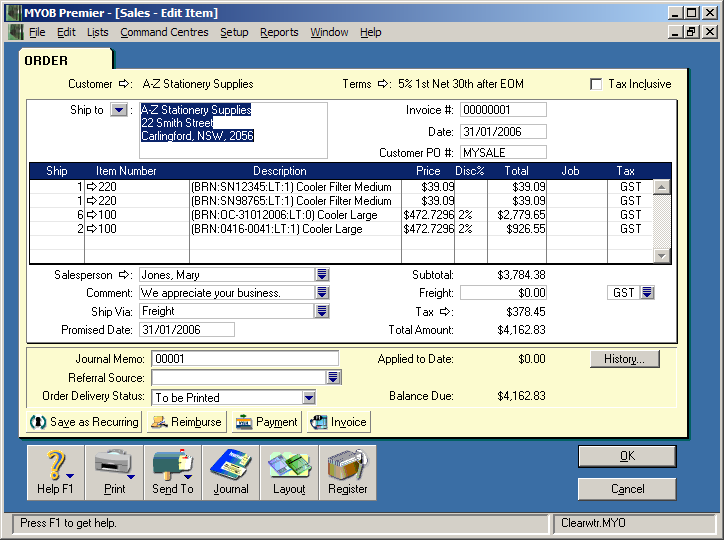Click Clearwtr.MYO in status bar
The width and height of the screenshot is (724, 540).
(593, 523)
